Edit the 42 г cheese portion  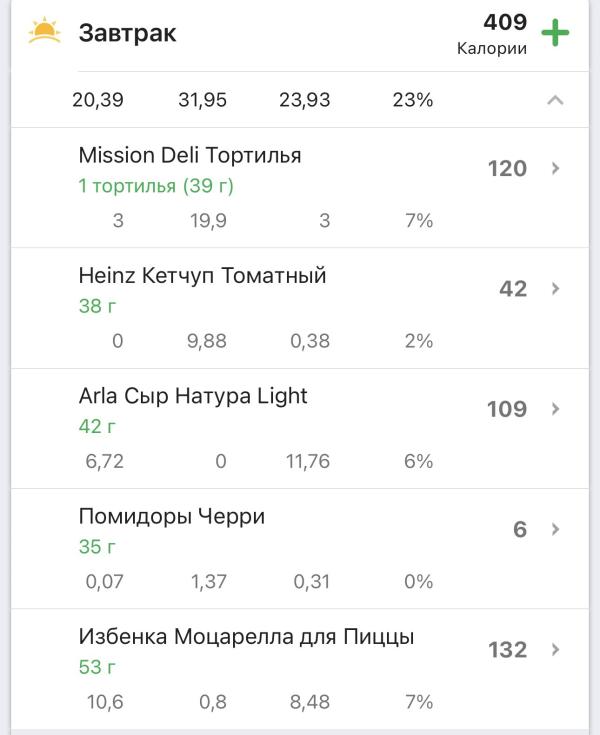[97, 427]
